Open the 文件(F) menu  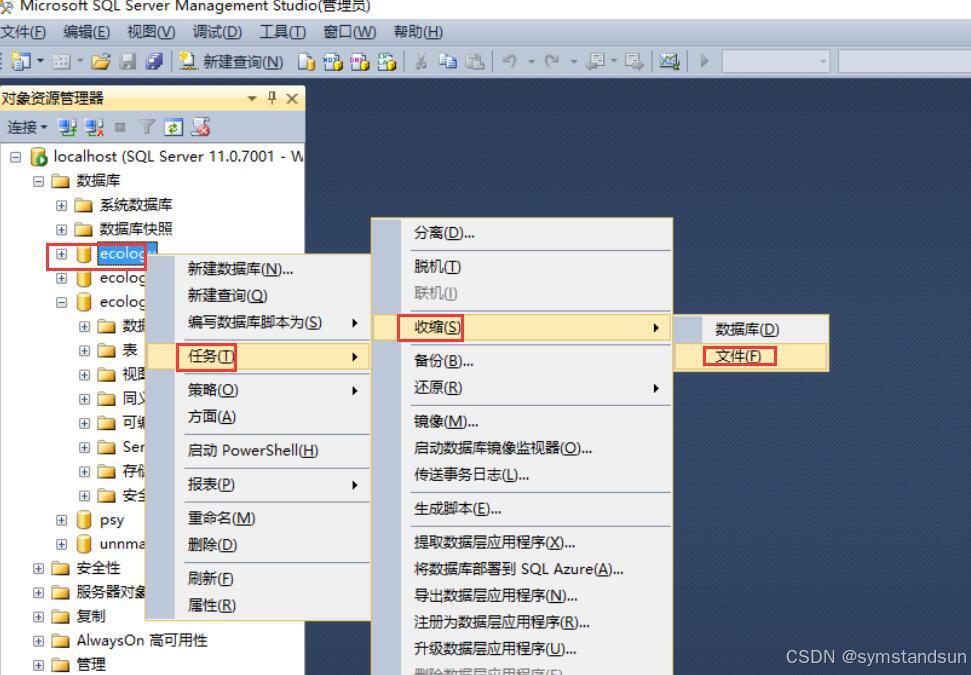click(24, 32)
